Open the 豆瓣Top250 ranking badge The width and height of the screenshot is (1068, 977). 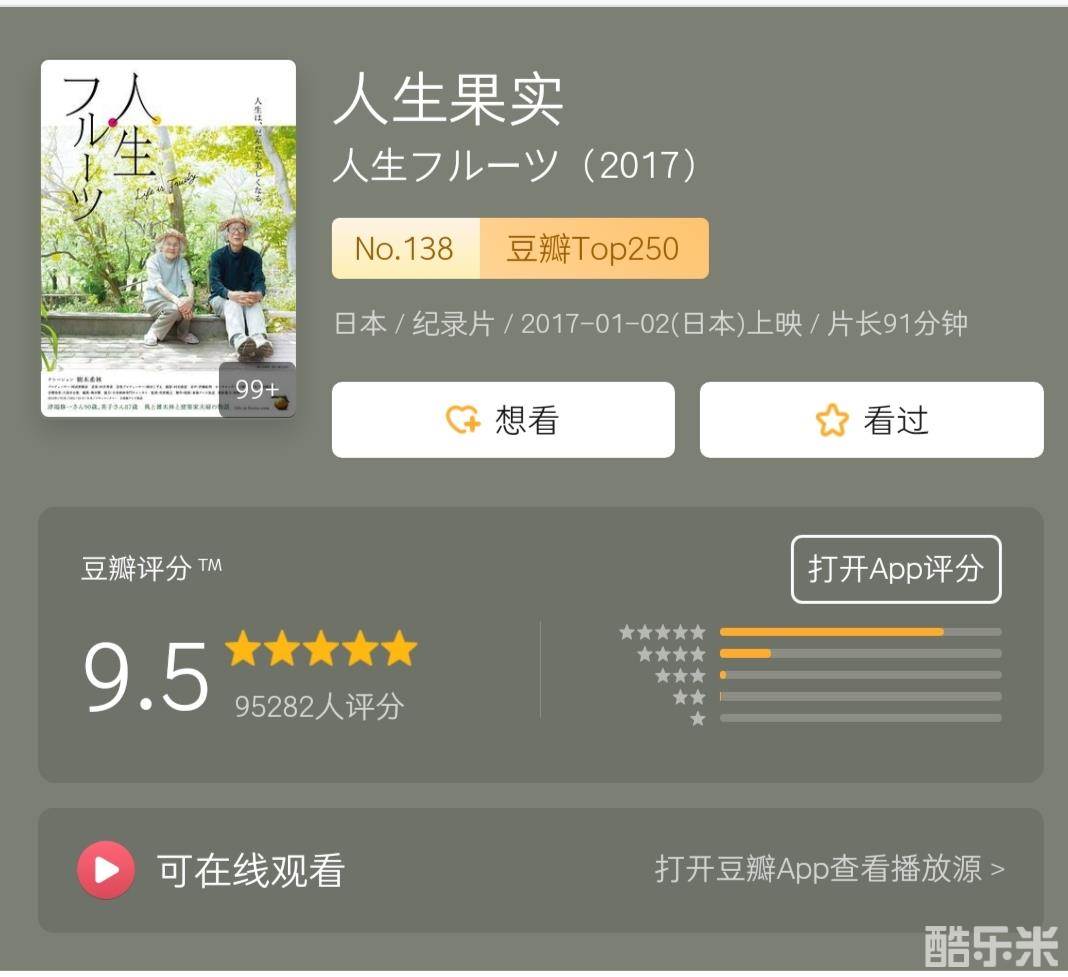click(593, 248)
